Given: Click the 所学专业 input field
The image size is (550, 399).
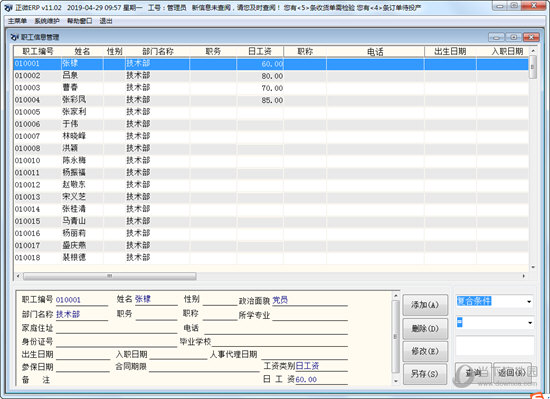Looking at the screenshot, I should 310,315.
